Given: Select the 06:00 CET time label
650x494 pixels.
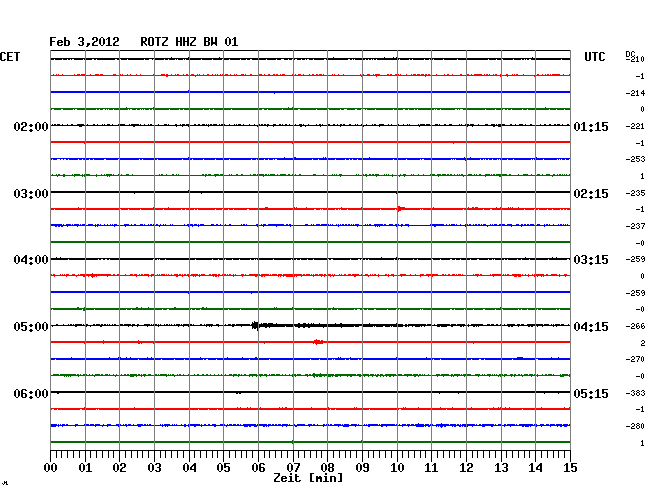Looking at the screenshot, I should (31, 393).
